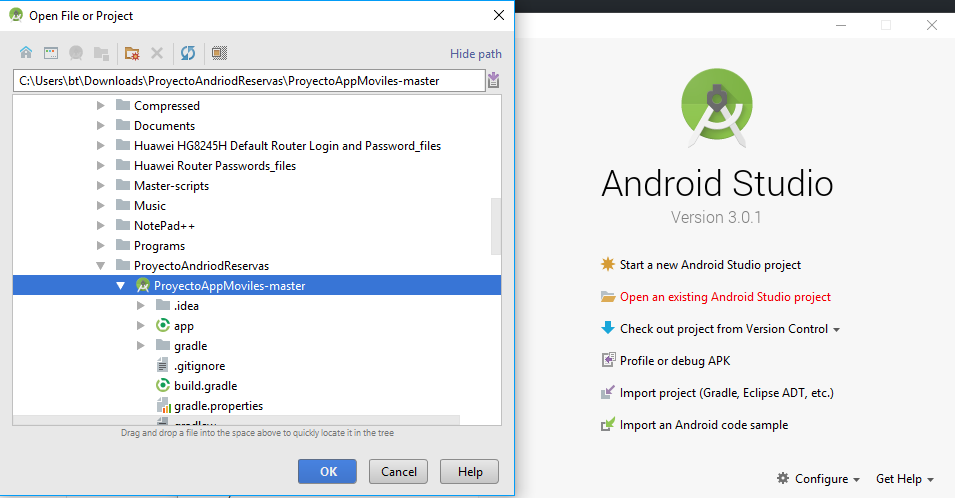Screen dimensions: 955x498
Task: Click the Music folder icon
Action: [x=123, y=205]
